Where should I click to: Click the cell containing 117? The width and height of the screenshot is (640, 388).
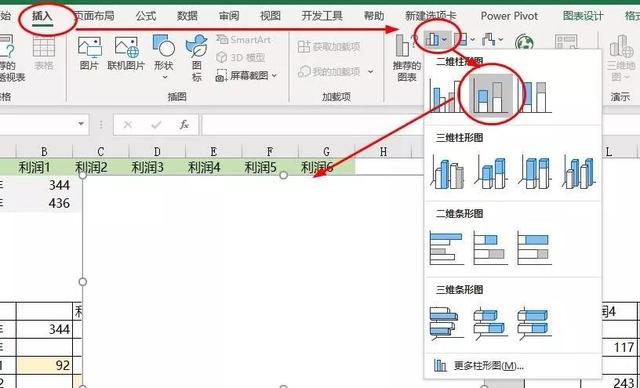tap(620, 347)
